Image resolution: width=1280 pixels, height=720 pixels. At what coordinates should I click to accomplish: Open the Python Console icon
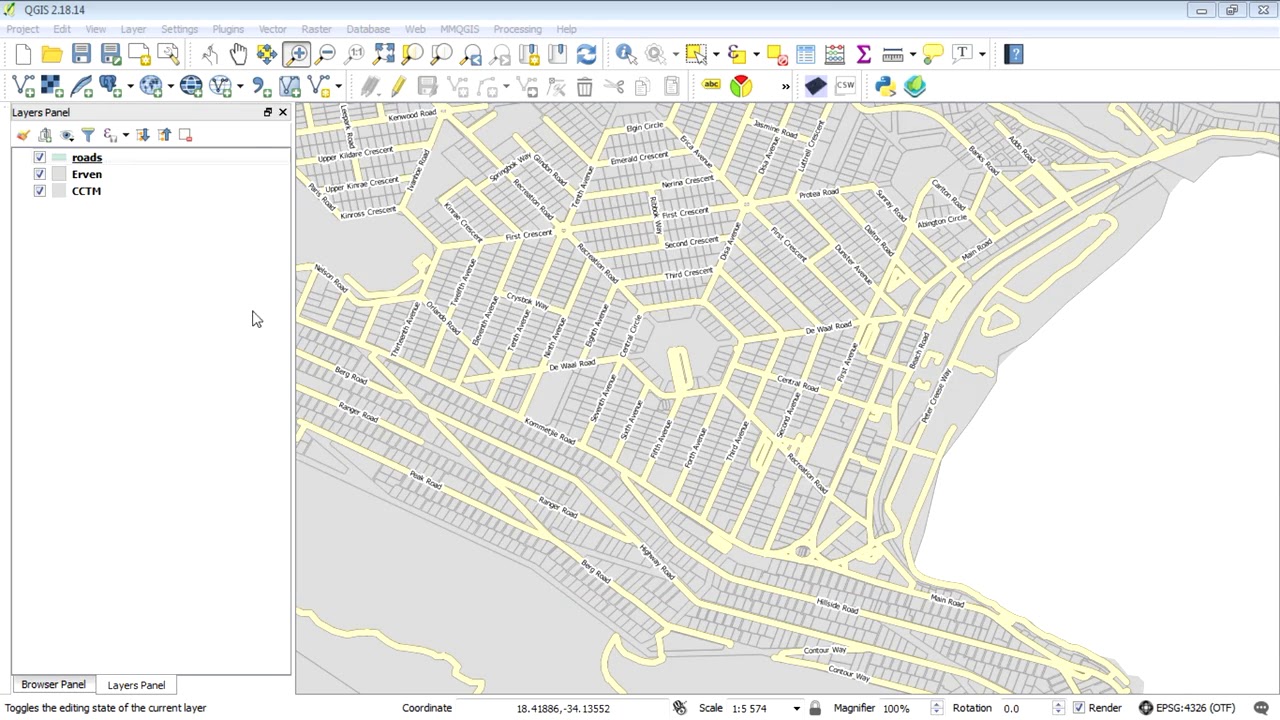886,86
